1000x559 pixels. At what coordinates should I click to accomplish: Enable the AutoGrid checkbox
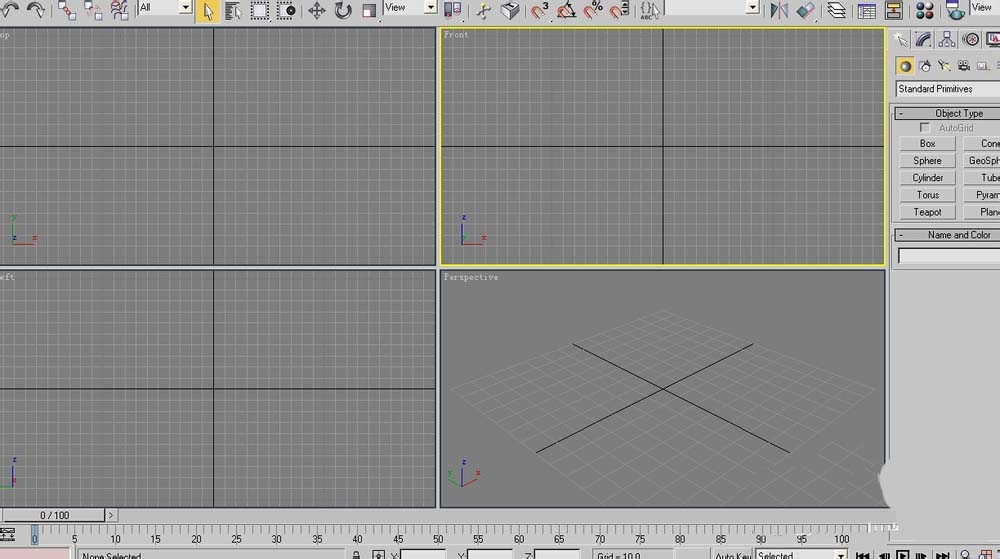[925, 128]
